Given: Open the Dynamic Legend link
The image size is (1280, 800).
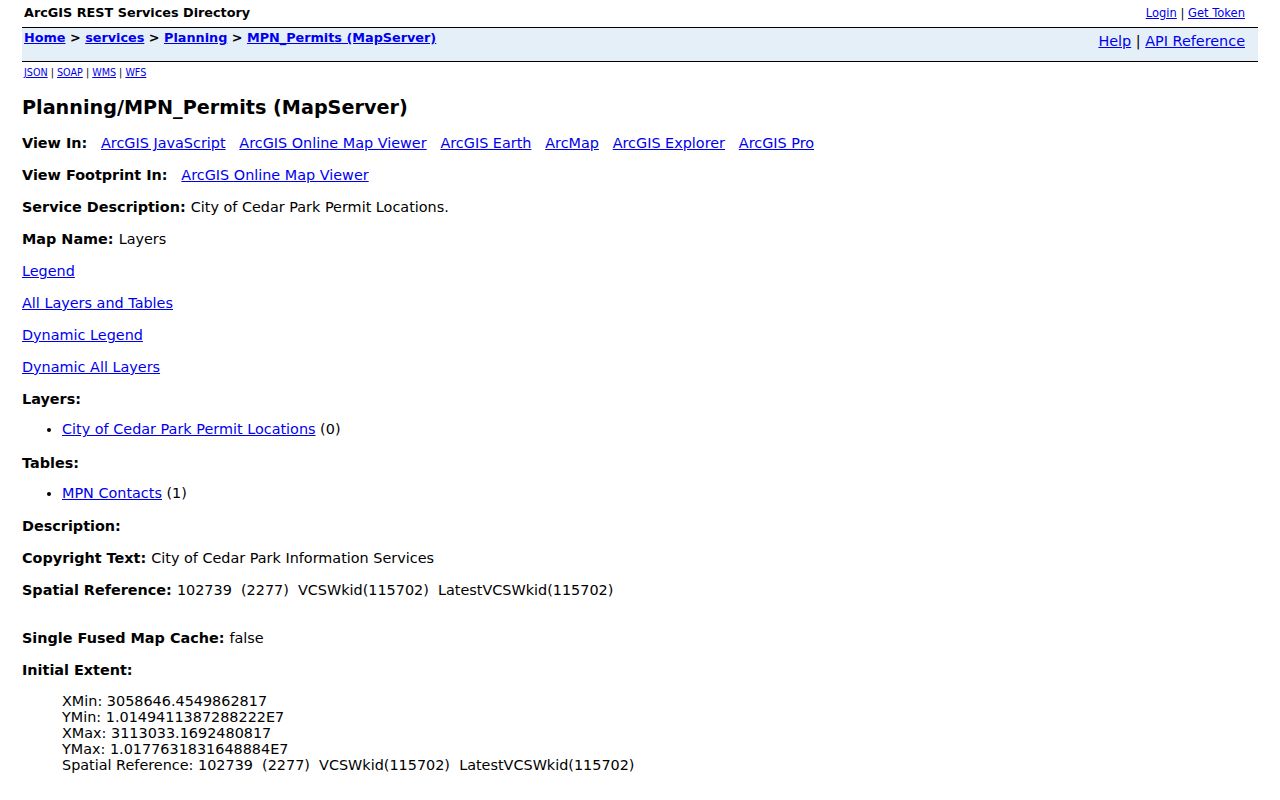Looking at the screenshot, I should click(x=82, y=335).
